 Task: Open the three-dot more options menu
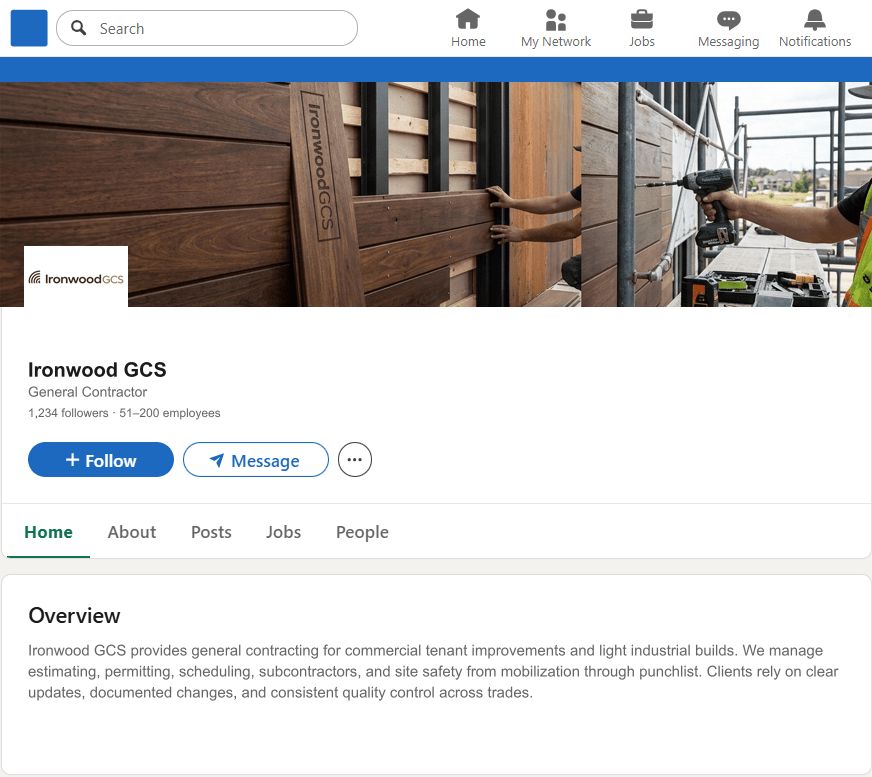tap(354, 459)
